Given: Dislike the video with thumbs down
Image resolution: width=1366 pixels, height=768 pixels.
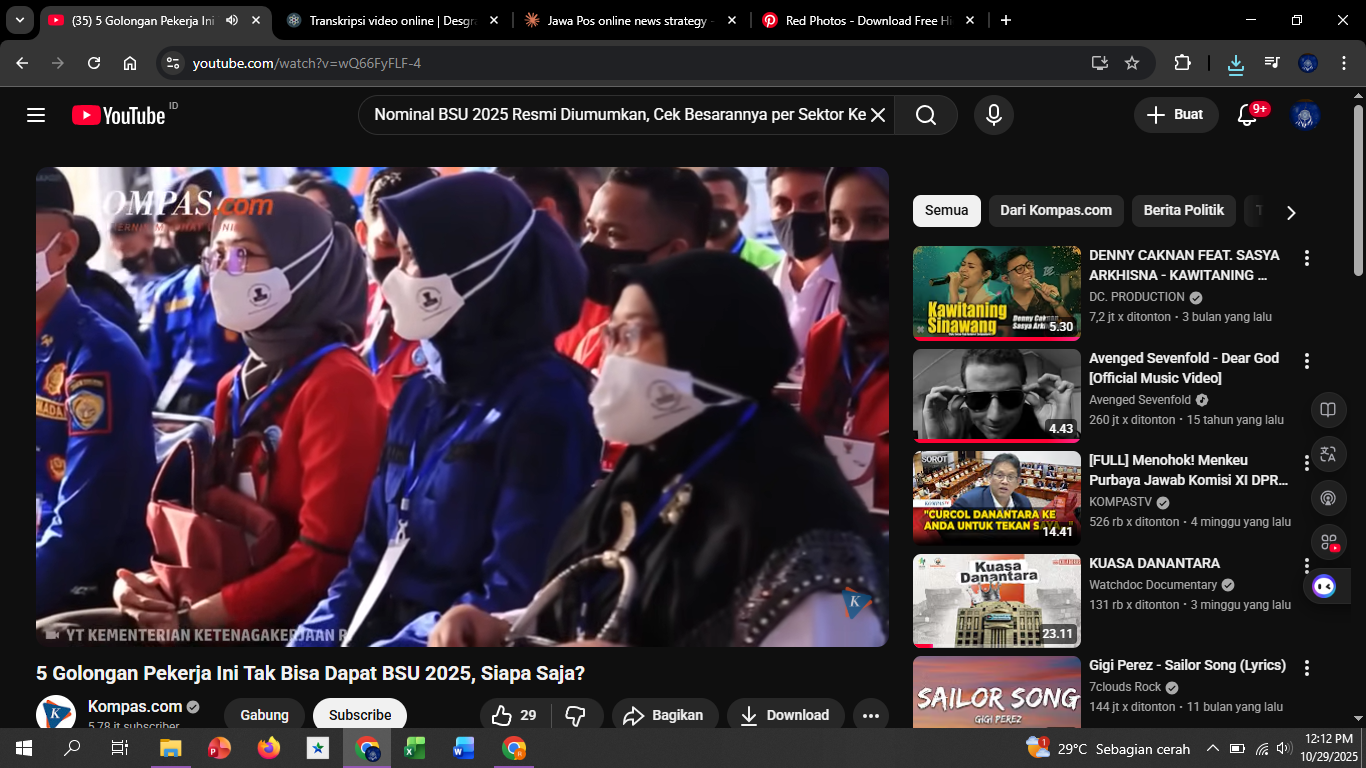Looking at the screenshot, I should (575, 715).
